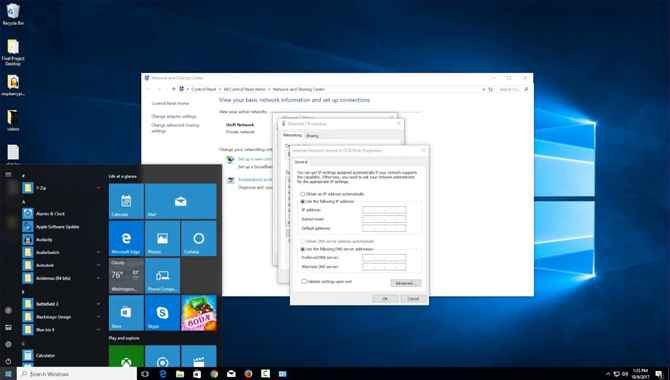670x380 pixels.
Task: Open the Cortana tile
Action: point(199,239)
